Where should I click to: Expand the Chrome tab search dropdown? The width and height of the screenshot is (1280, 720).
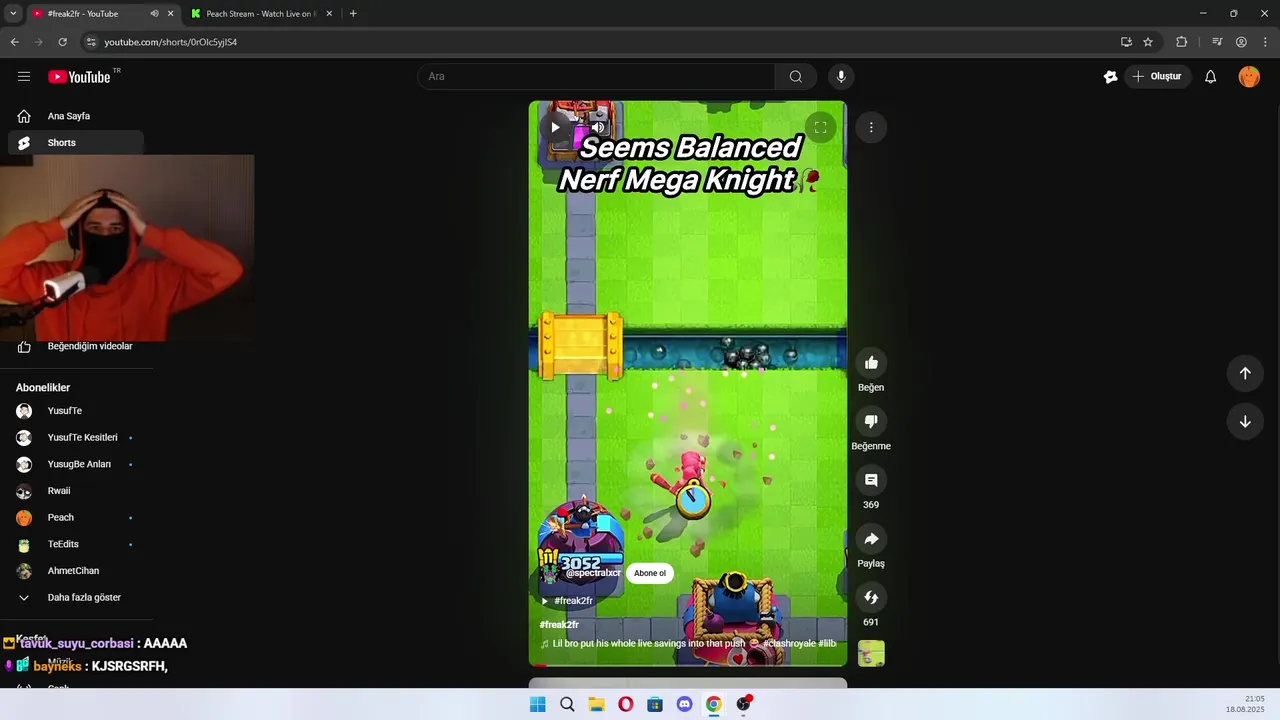tap(13, 14)
